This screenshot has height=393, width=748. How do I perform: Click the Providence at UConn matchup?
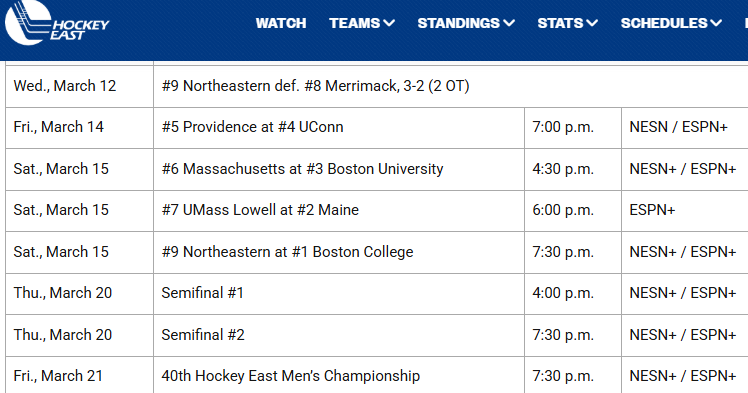click(x=252, y=127)
